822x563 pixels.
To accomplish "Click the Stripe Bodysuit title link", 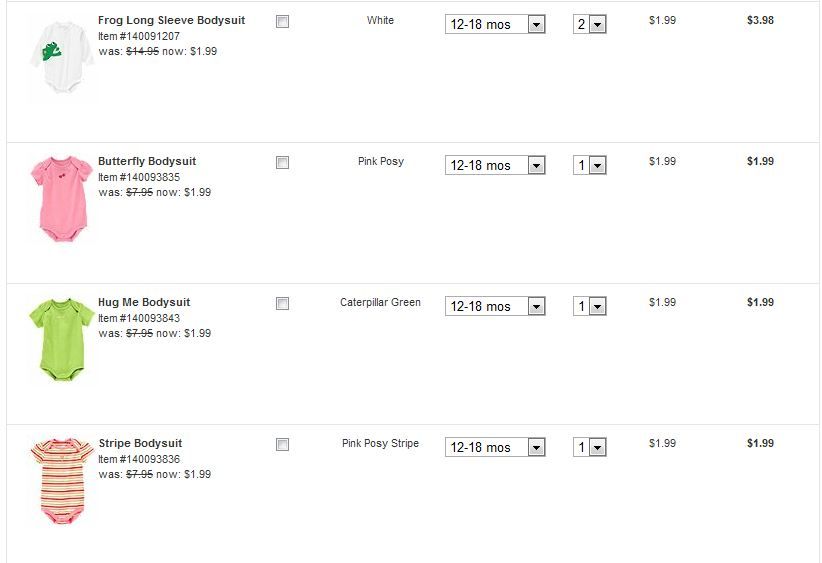I will tap(140, 443).
